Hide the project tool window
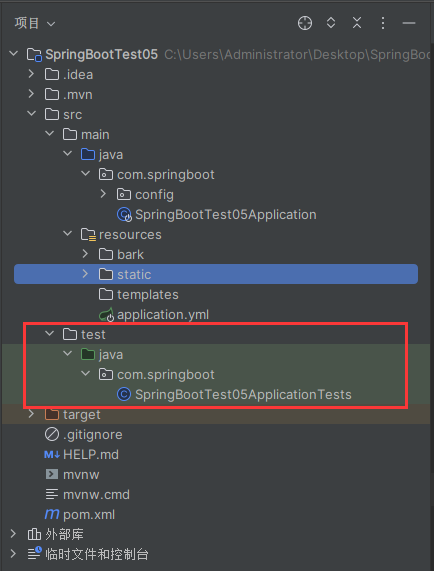Screen dimensions: 434x571 [x=409, y=23]
